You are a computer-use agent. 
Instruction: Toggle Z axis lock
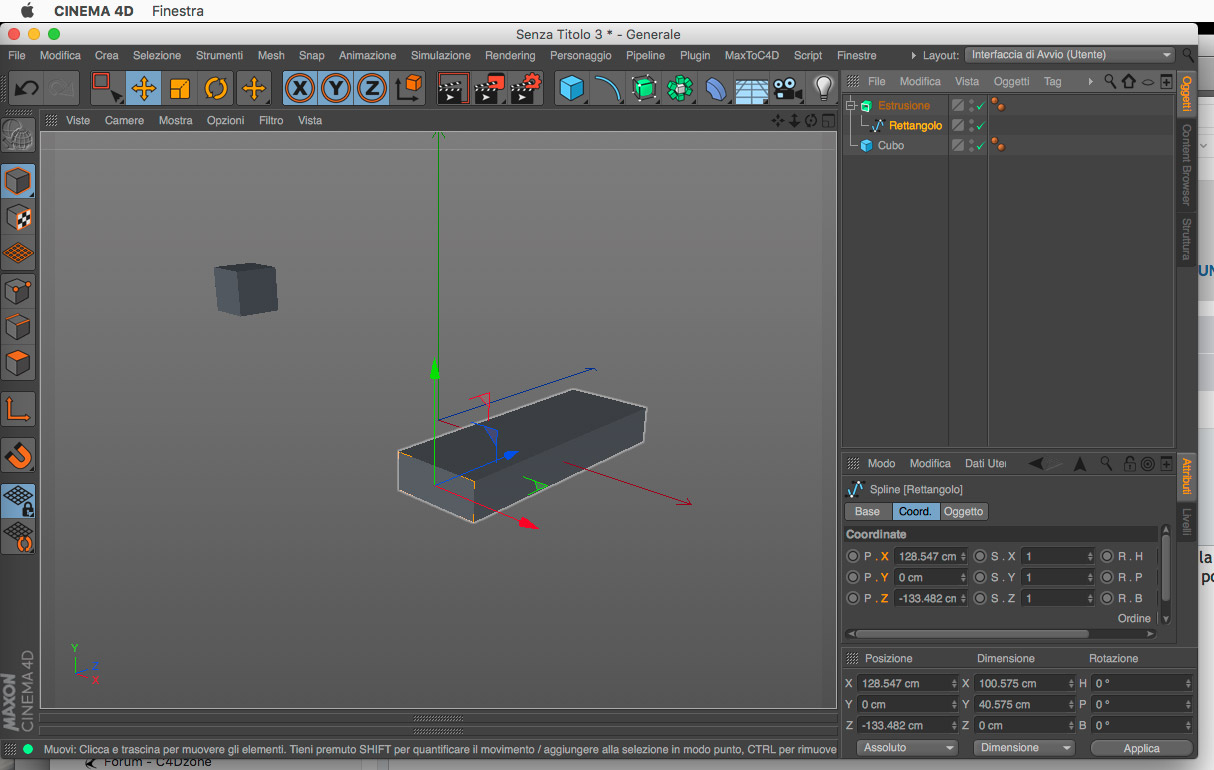pos(372,88)
